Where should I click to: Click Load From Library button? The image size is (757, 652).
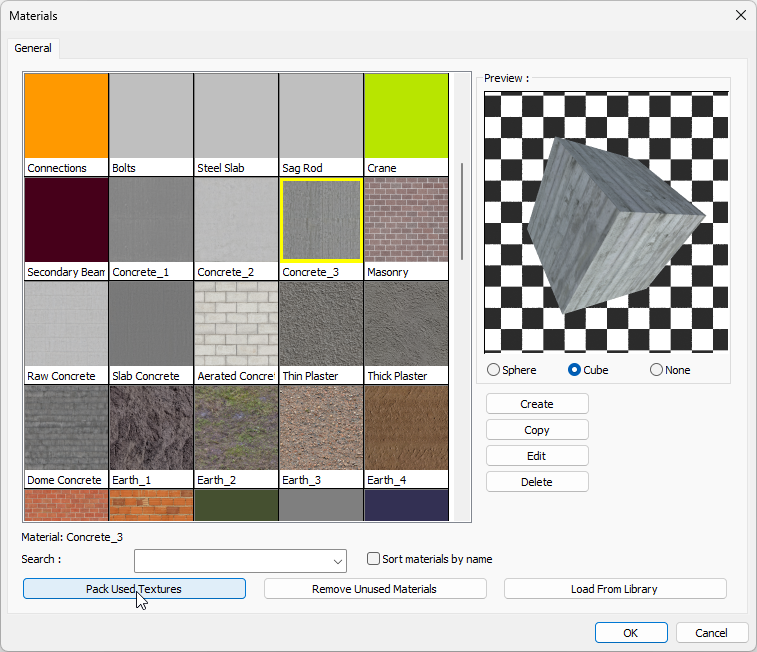(x=614, y=589)
